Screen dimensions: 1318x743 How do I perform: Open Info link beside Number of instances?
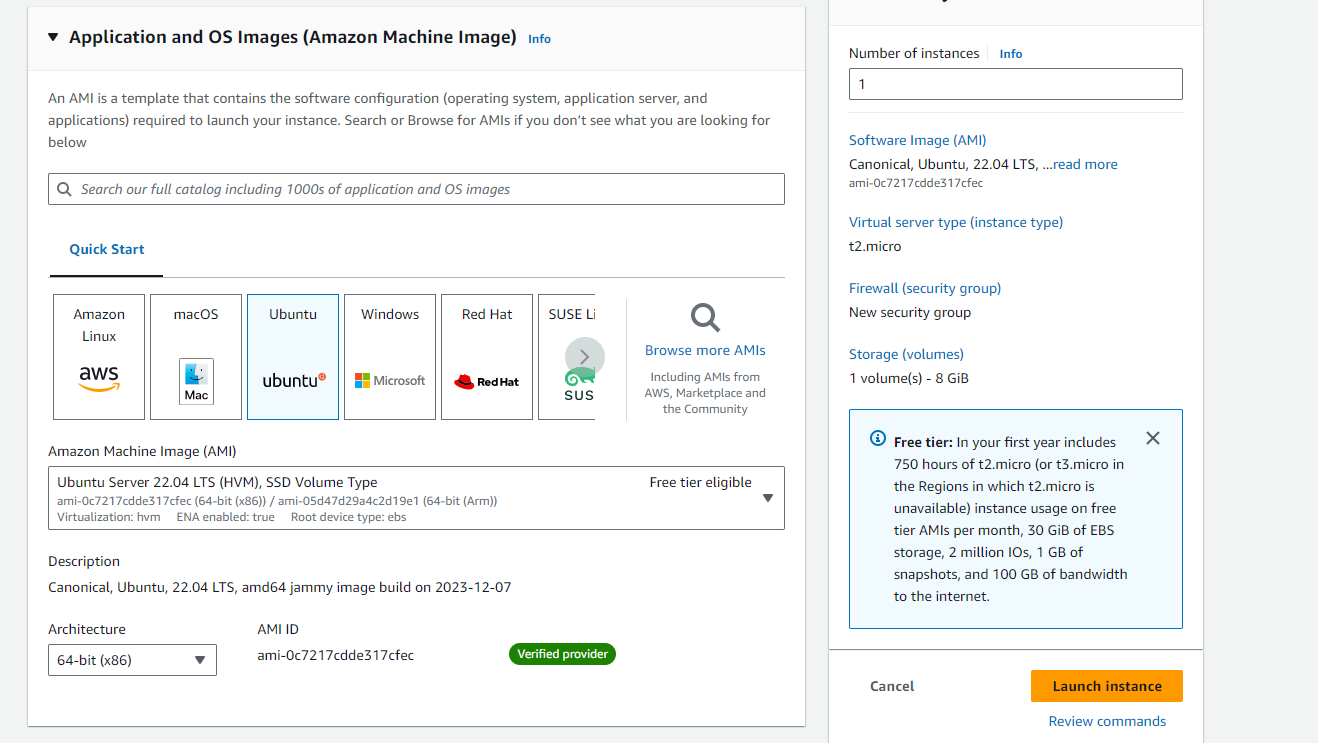click(x=1011, y=54)
